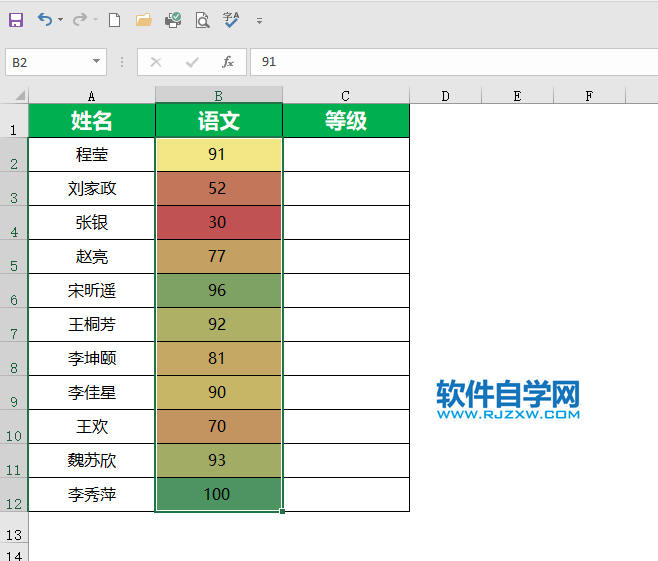Select the cell containing 李佳星
The height and width of the screenshot is (561, 658).
pos(91,392)
